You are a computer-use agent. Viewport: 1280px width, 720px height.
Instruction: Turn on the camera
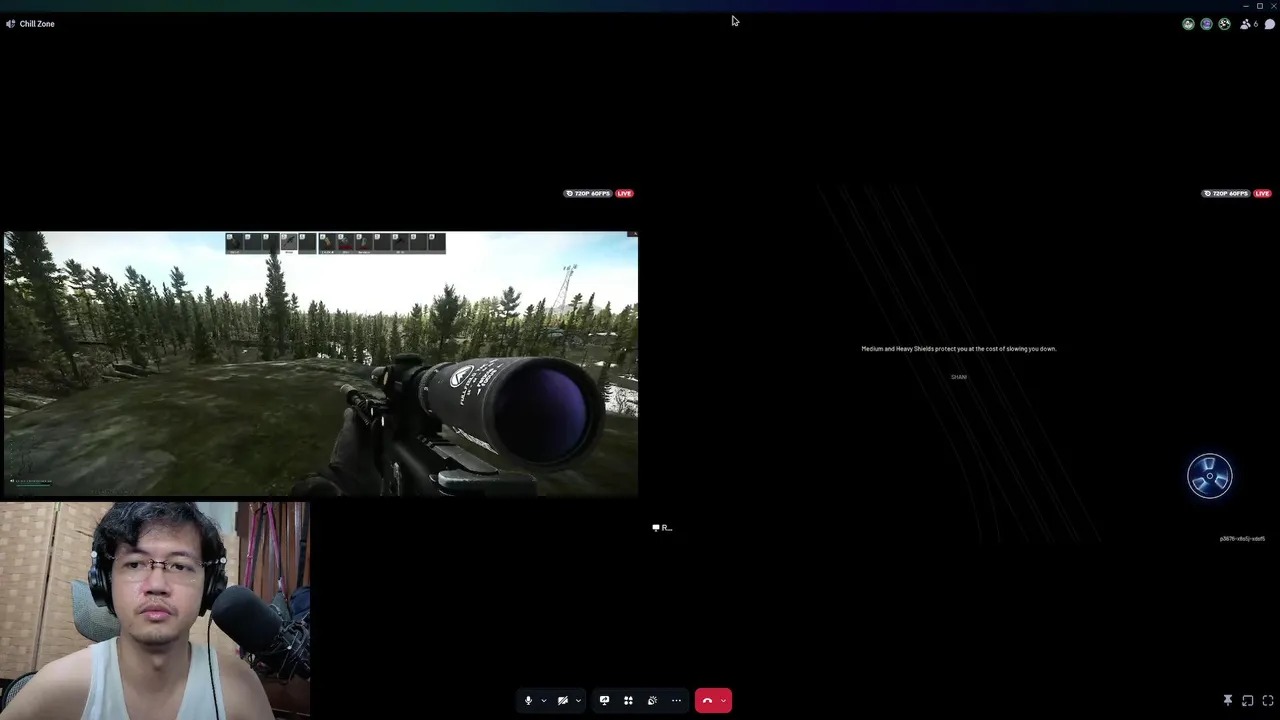[x=563, y=701]
